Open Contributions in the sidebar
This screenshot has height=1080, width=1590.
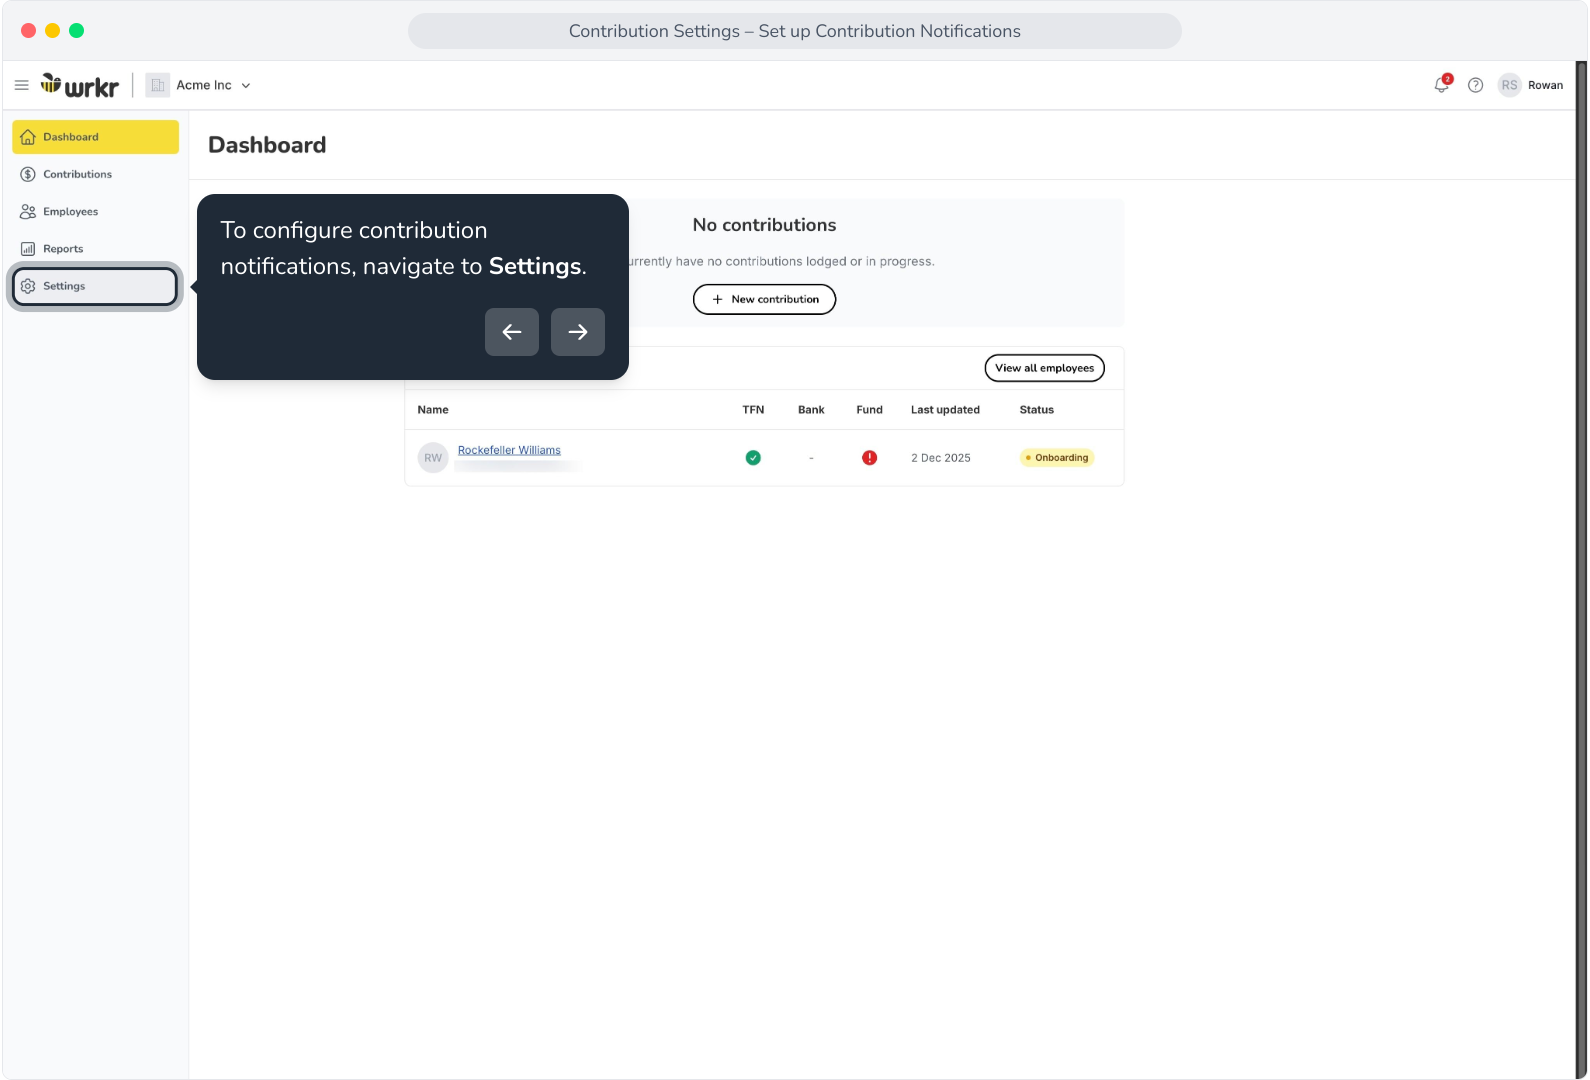tap(95, 174)
